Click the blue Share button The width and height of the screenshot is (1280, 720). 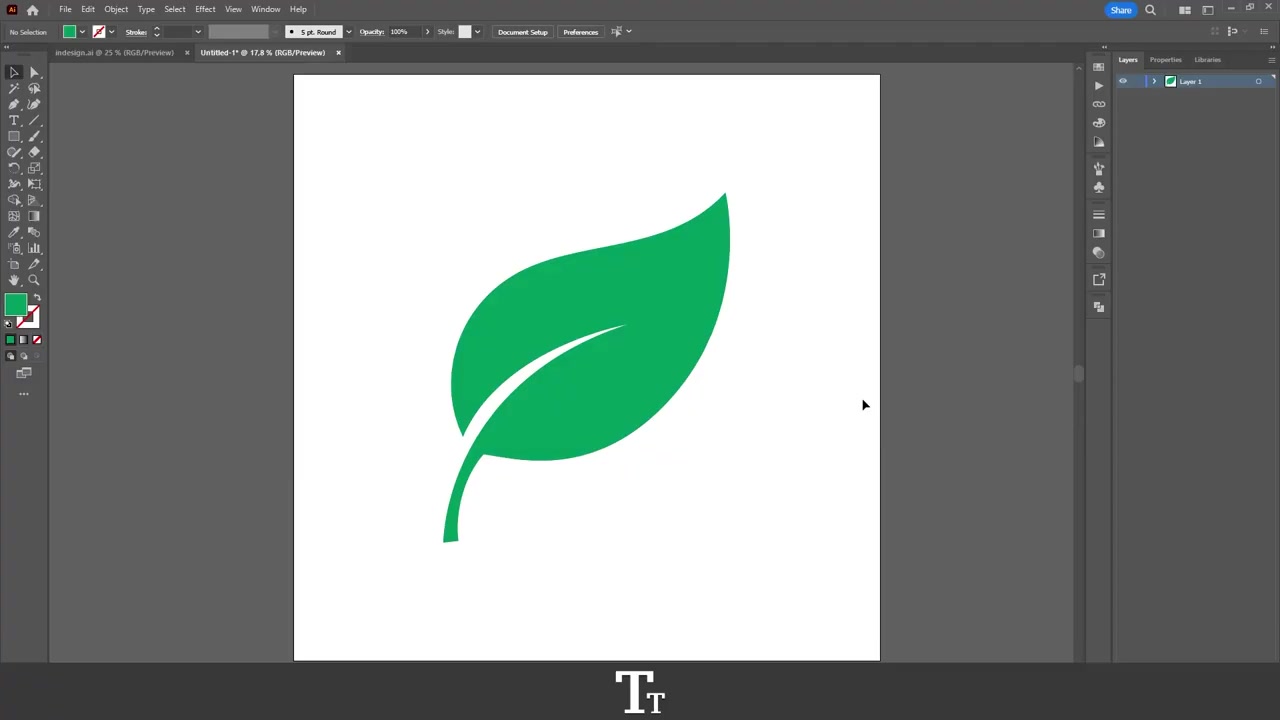pyautogui.click(x=1120, y=10)
